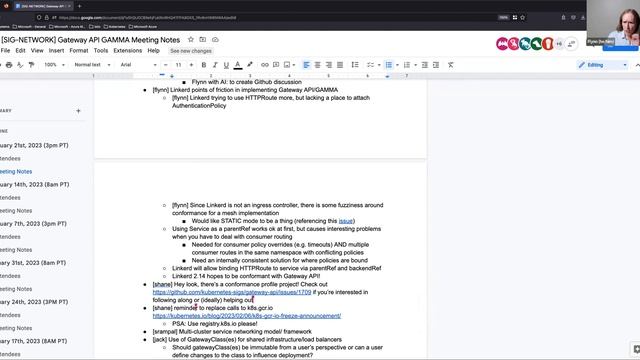The width and height of the screenshot is (640, 360).
Task: Expand bulleted list style options
Action: click(397, 65)
